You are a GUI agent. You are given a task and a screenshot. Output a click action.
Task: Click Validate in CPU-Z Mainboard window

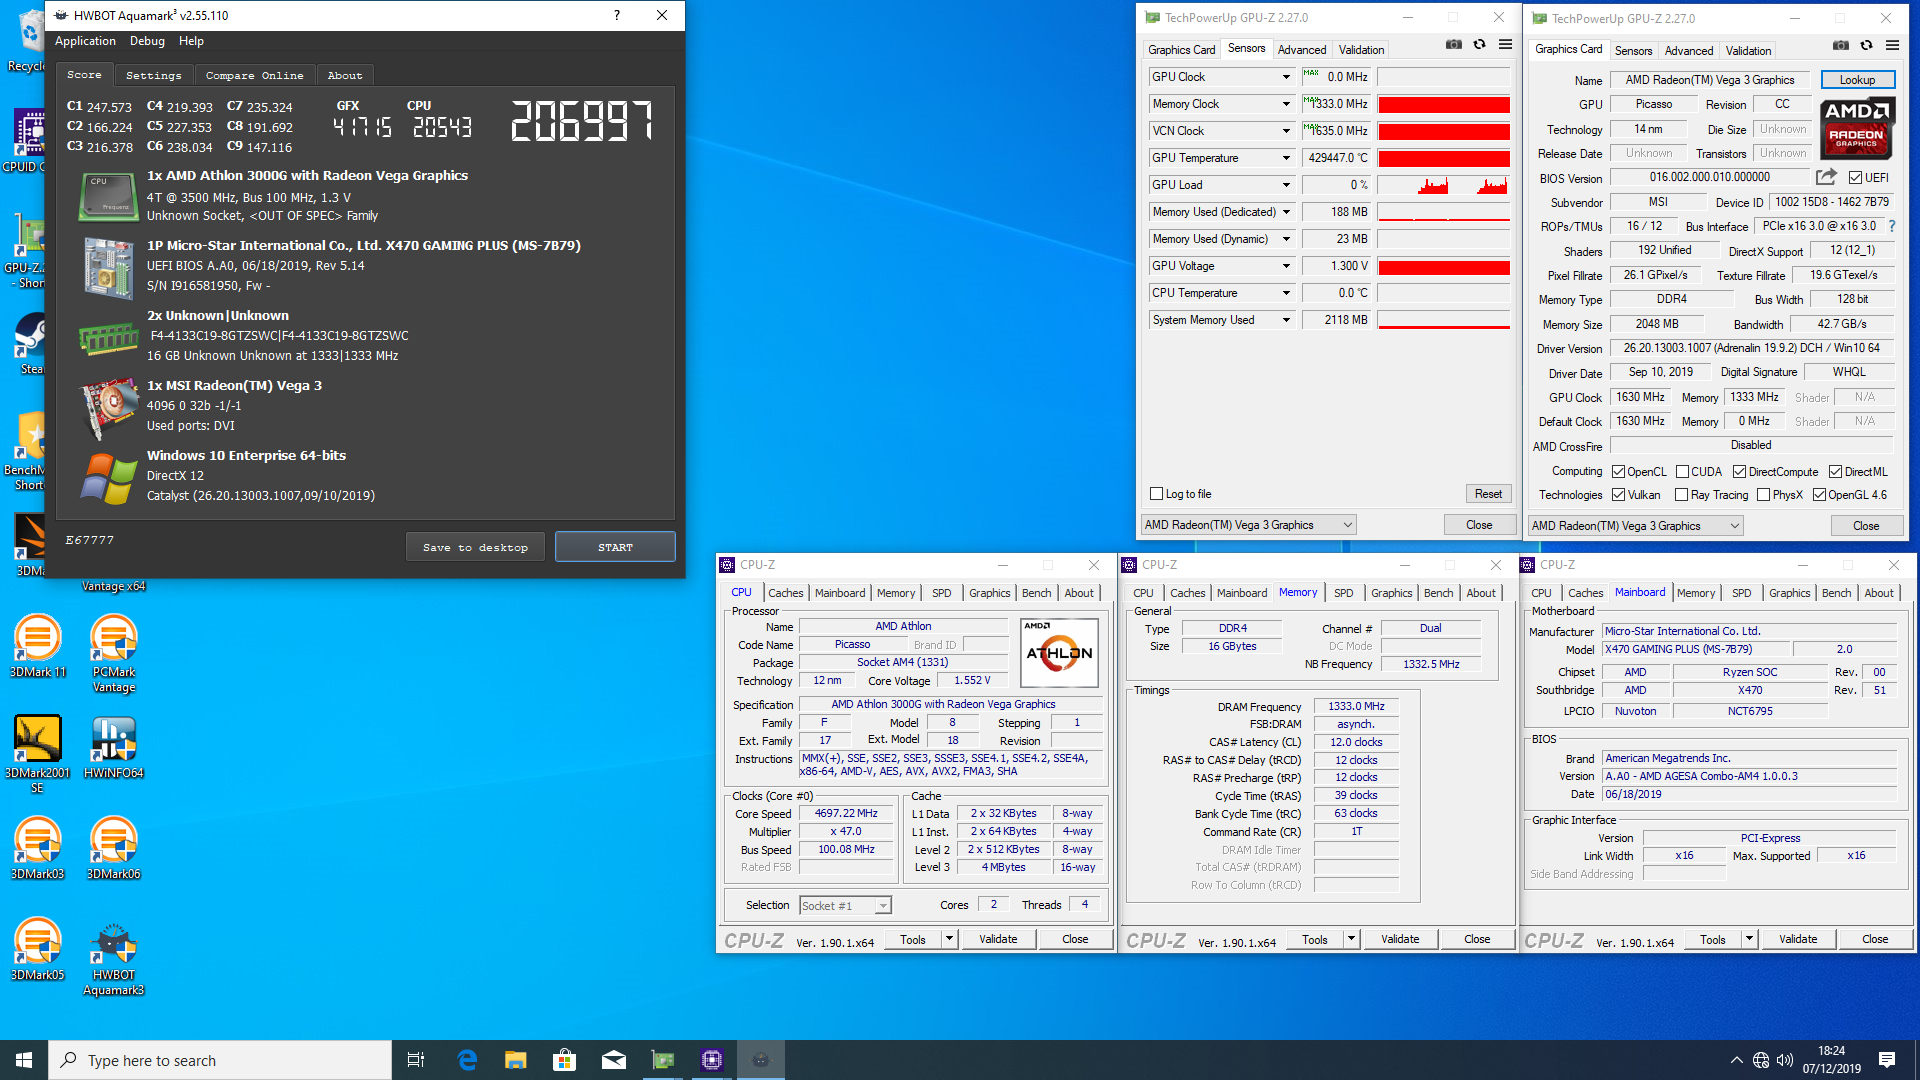[1798, 939]
